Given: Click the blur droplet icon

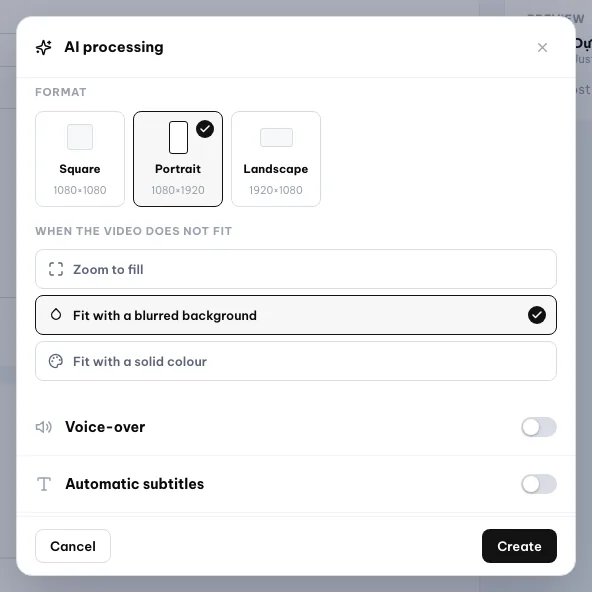Looking at the screenshot, I should (56, 314).
